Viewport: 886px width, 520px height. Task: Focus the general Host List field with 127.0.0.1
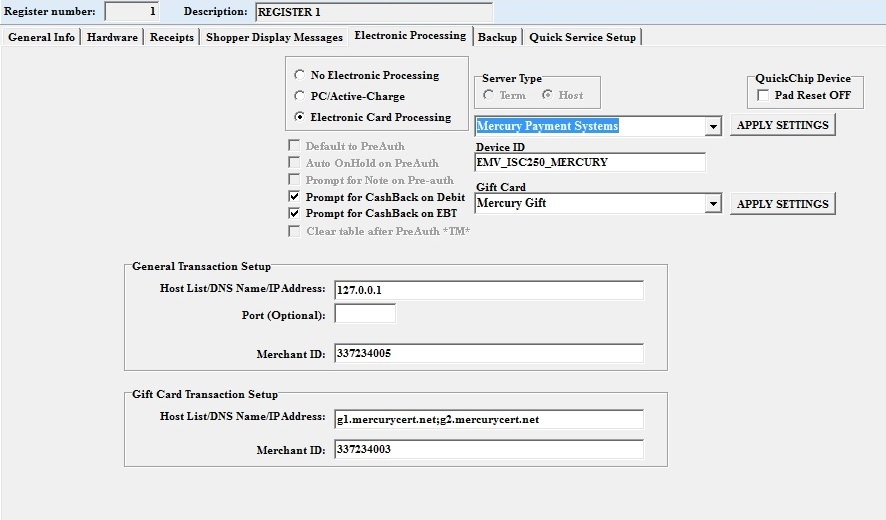pos(488,290)
